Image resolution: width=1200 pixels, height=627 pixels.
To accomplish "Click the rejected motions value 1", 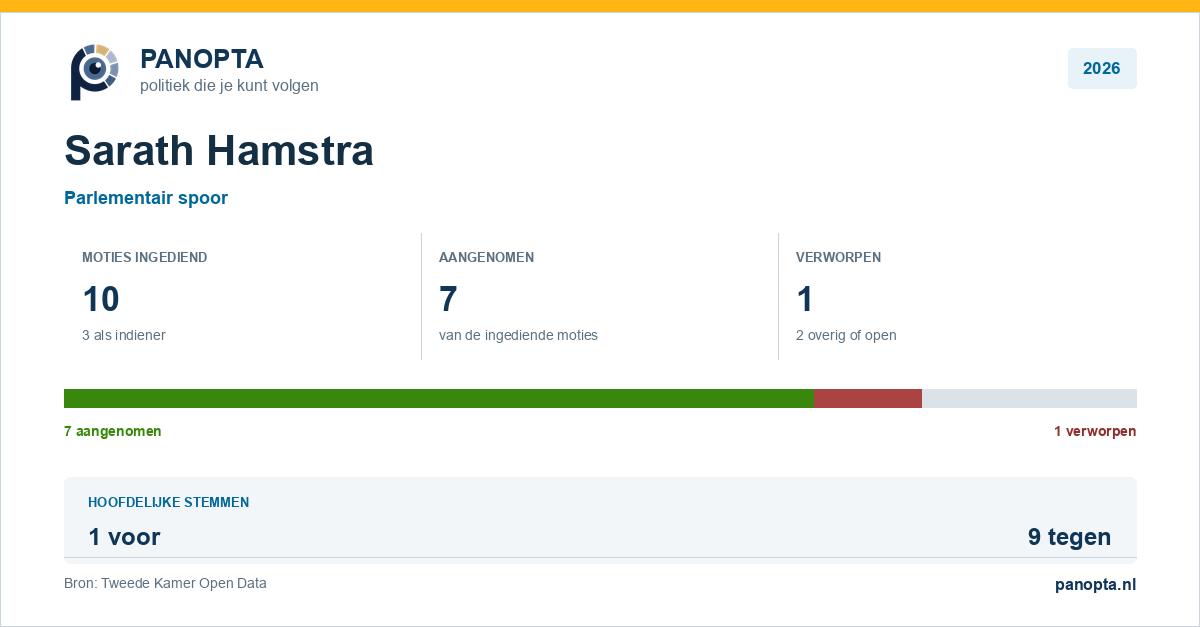I will point(805,299).
